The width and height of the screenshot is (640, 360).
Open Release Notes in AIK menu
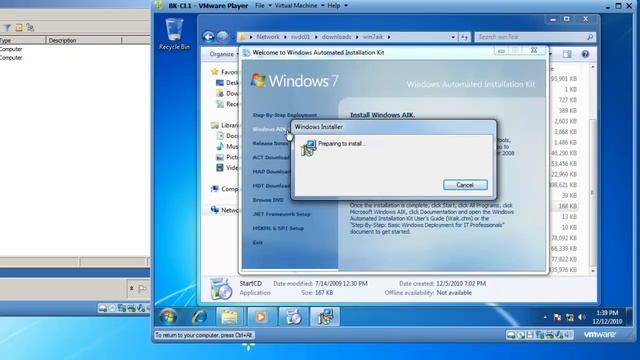pos(270,143)
